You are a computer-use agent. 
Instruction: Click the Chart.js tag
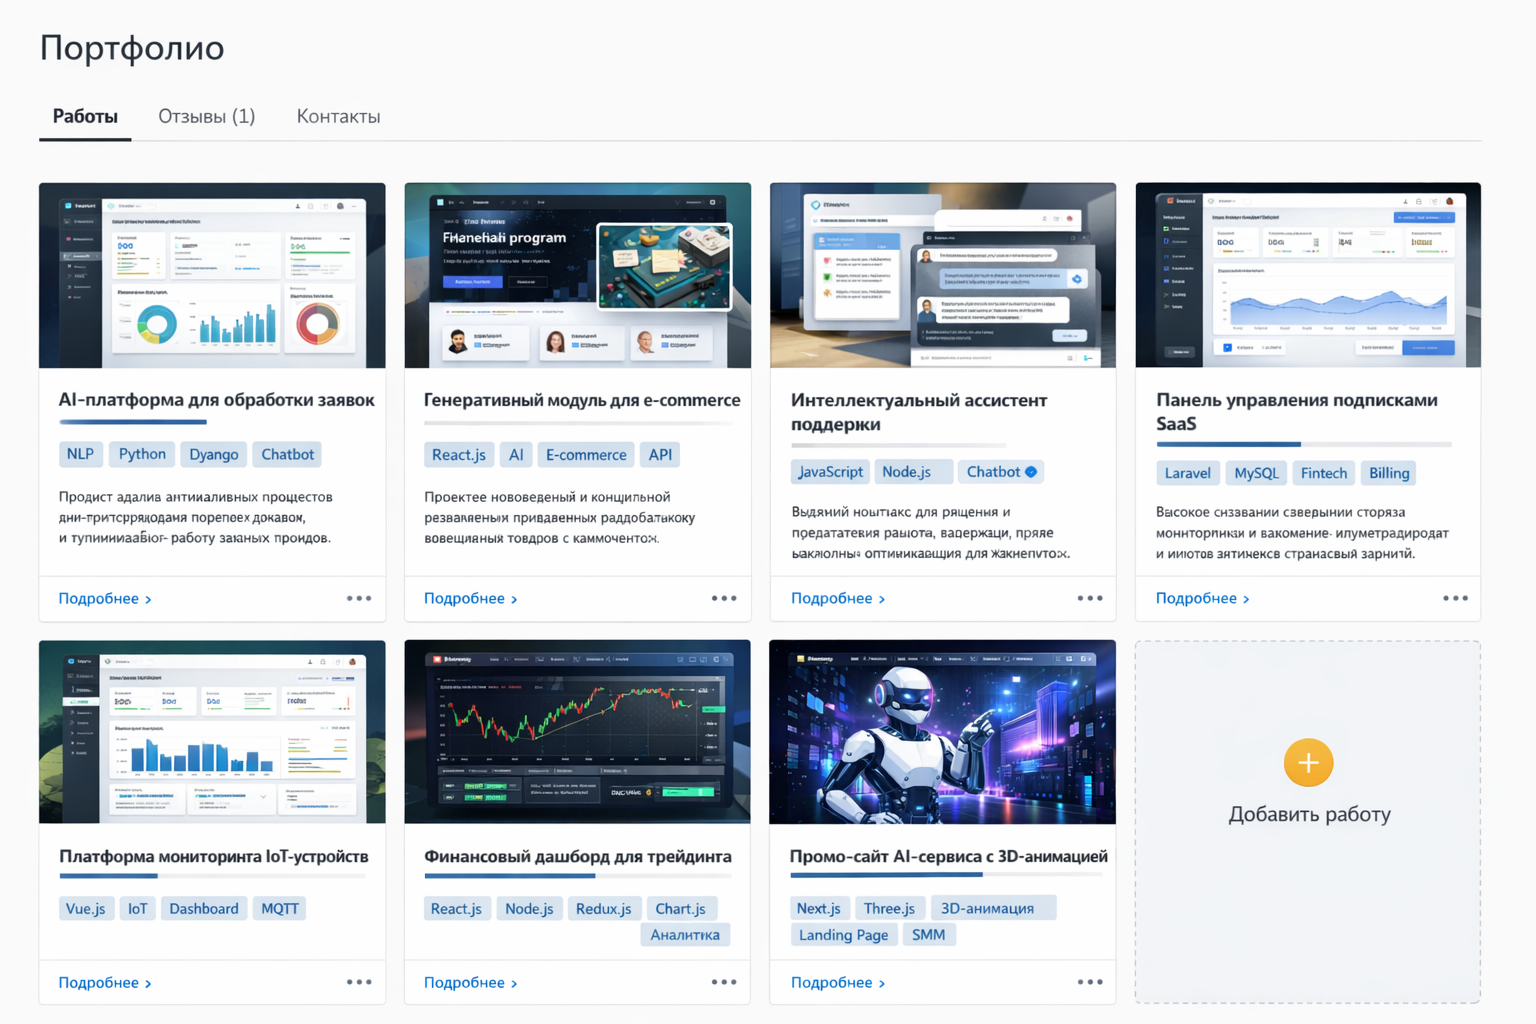click(680, 908)
